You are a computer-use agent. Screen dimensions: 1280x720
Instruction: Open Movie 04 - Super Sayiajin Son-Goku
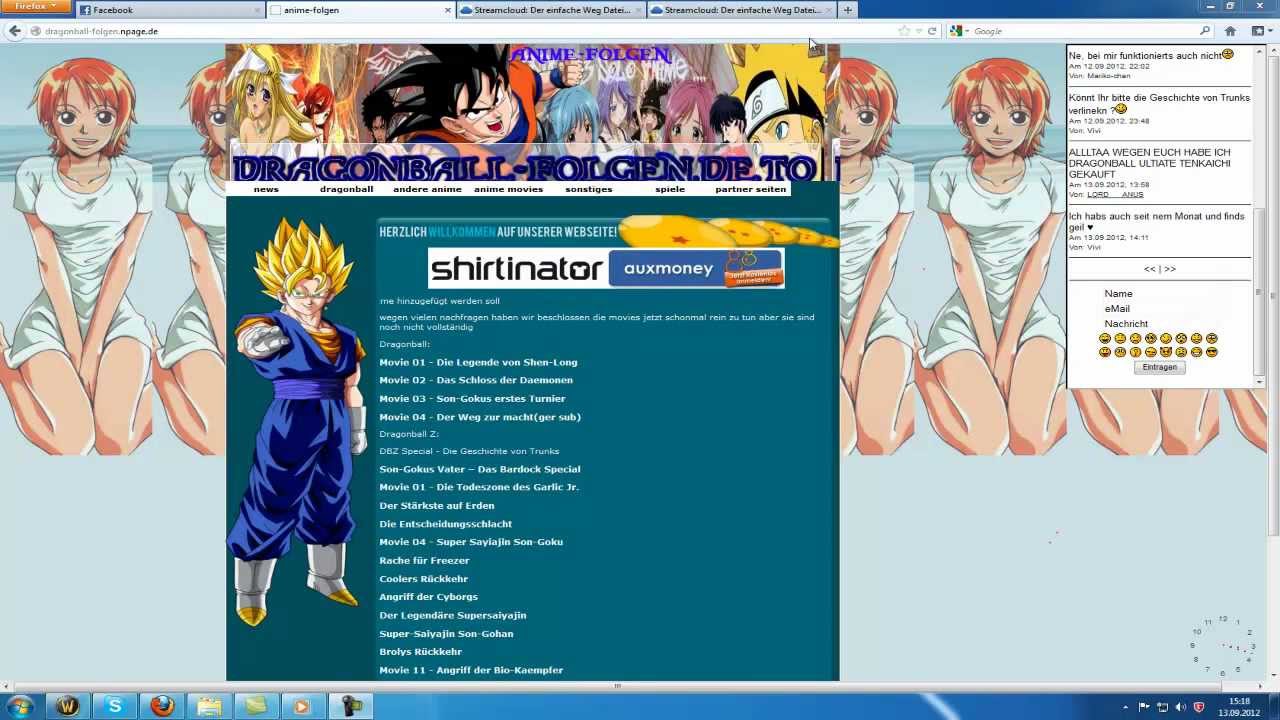coord(471,542)
